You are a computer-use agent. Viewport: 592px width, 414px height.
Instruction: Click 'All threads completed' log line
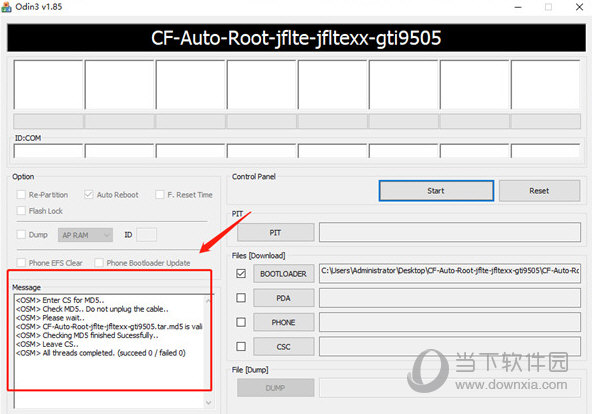[101, 353]
